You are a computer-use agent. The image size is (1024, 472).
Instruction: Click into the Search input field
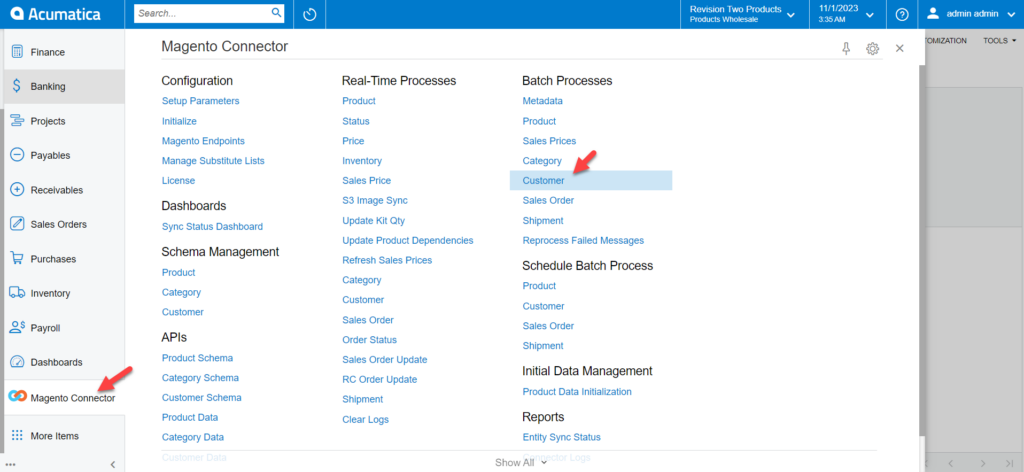(x=202, y=13)
